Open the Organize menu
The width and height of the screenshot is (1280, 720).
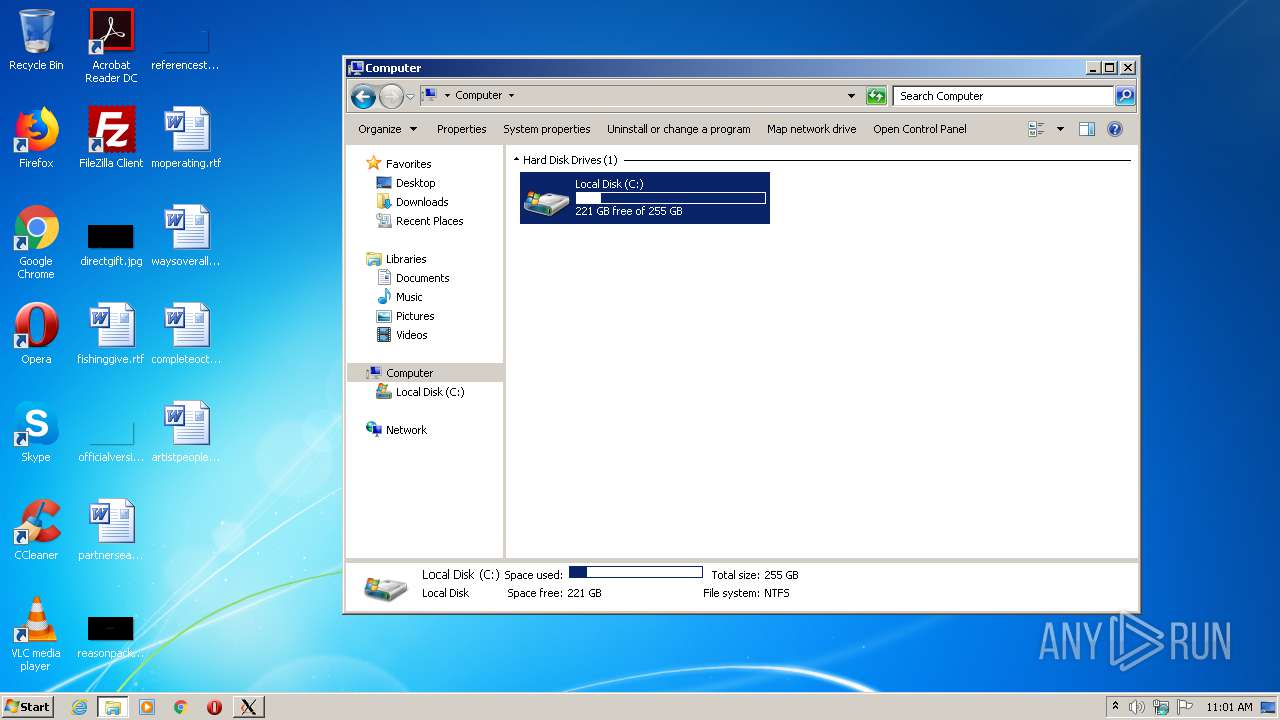(387, 129)
